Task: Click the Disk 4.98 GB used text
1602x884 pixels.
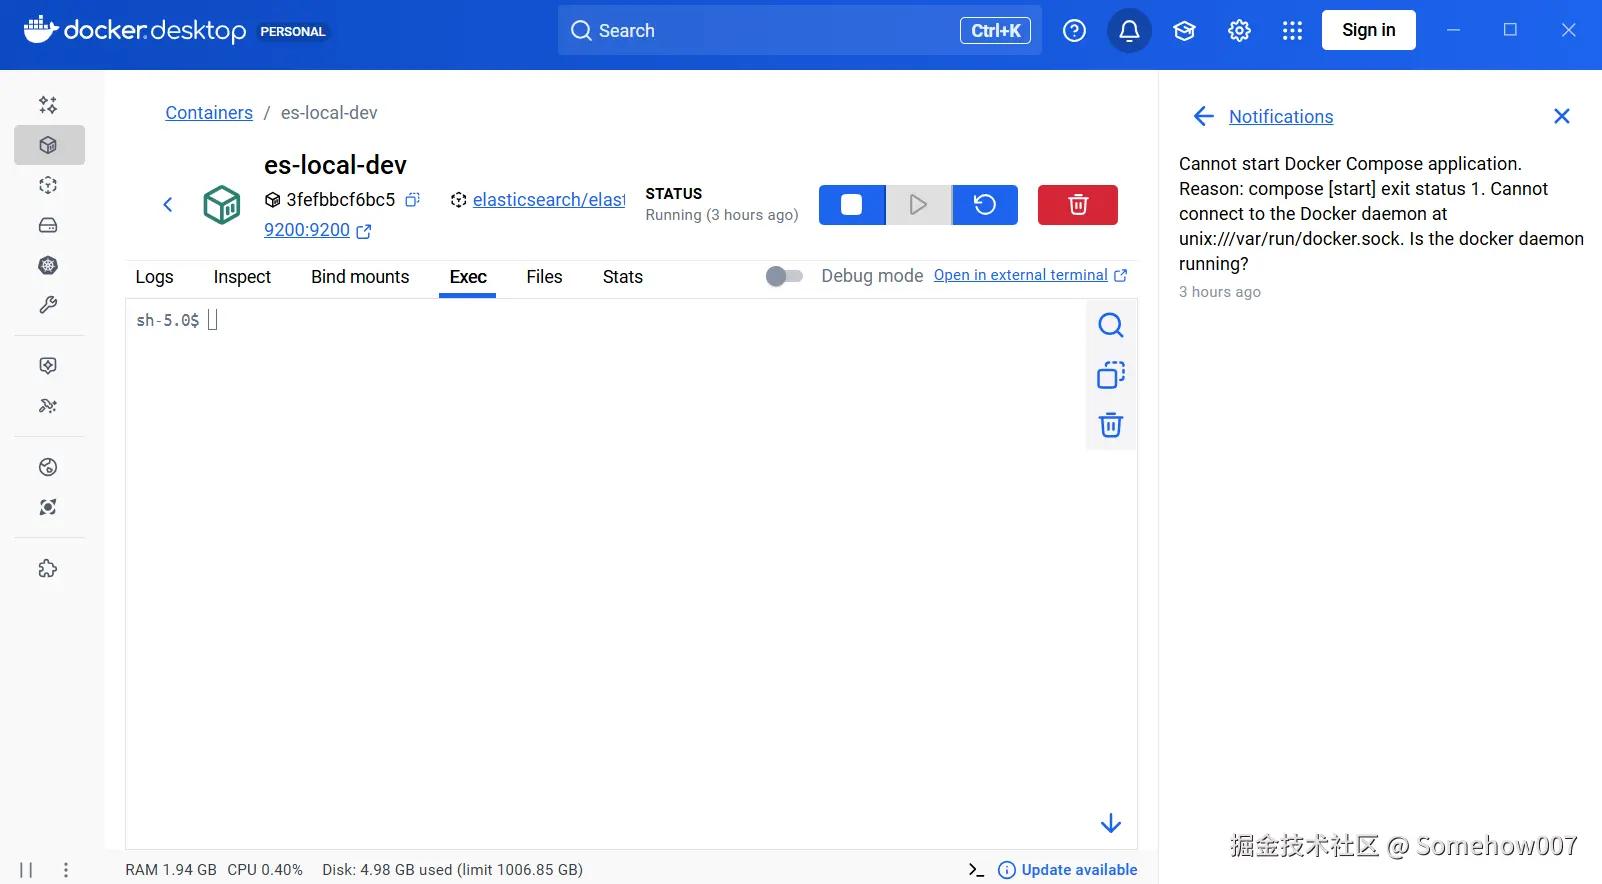Action: click(x=452, y=870)
